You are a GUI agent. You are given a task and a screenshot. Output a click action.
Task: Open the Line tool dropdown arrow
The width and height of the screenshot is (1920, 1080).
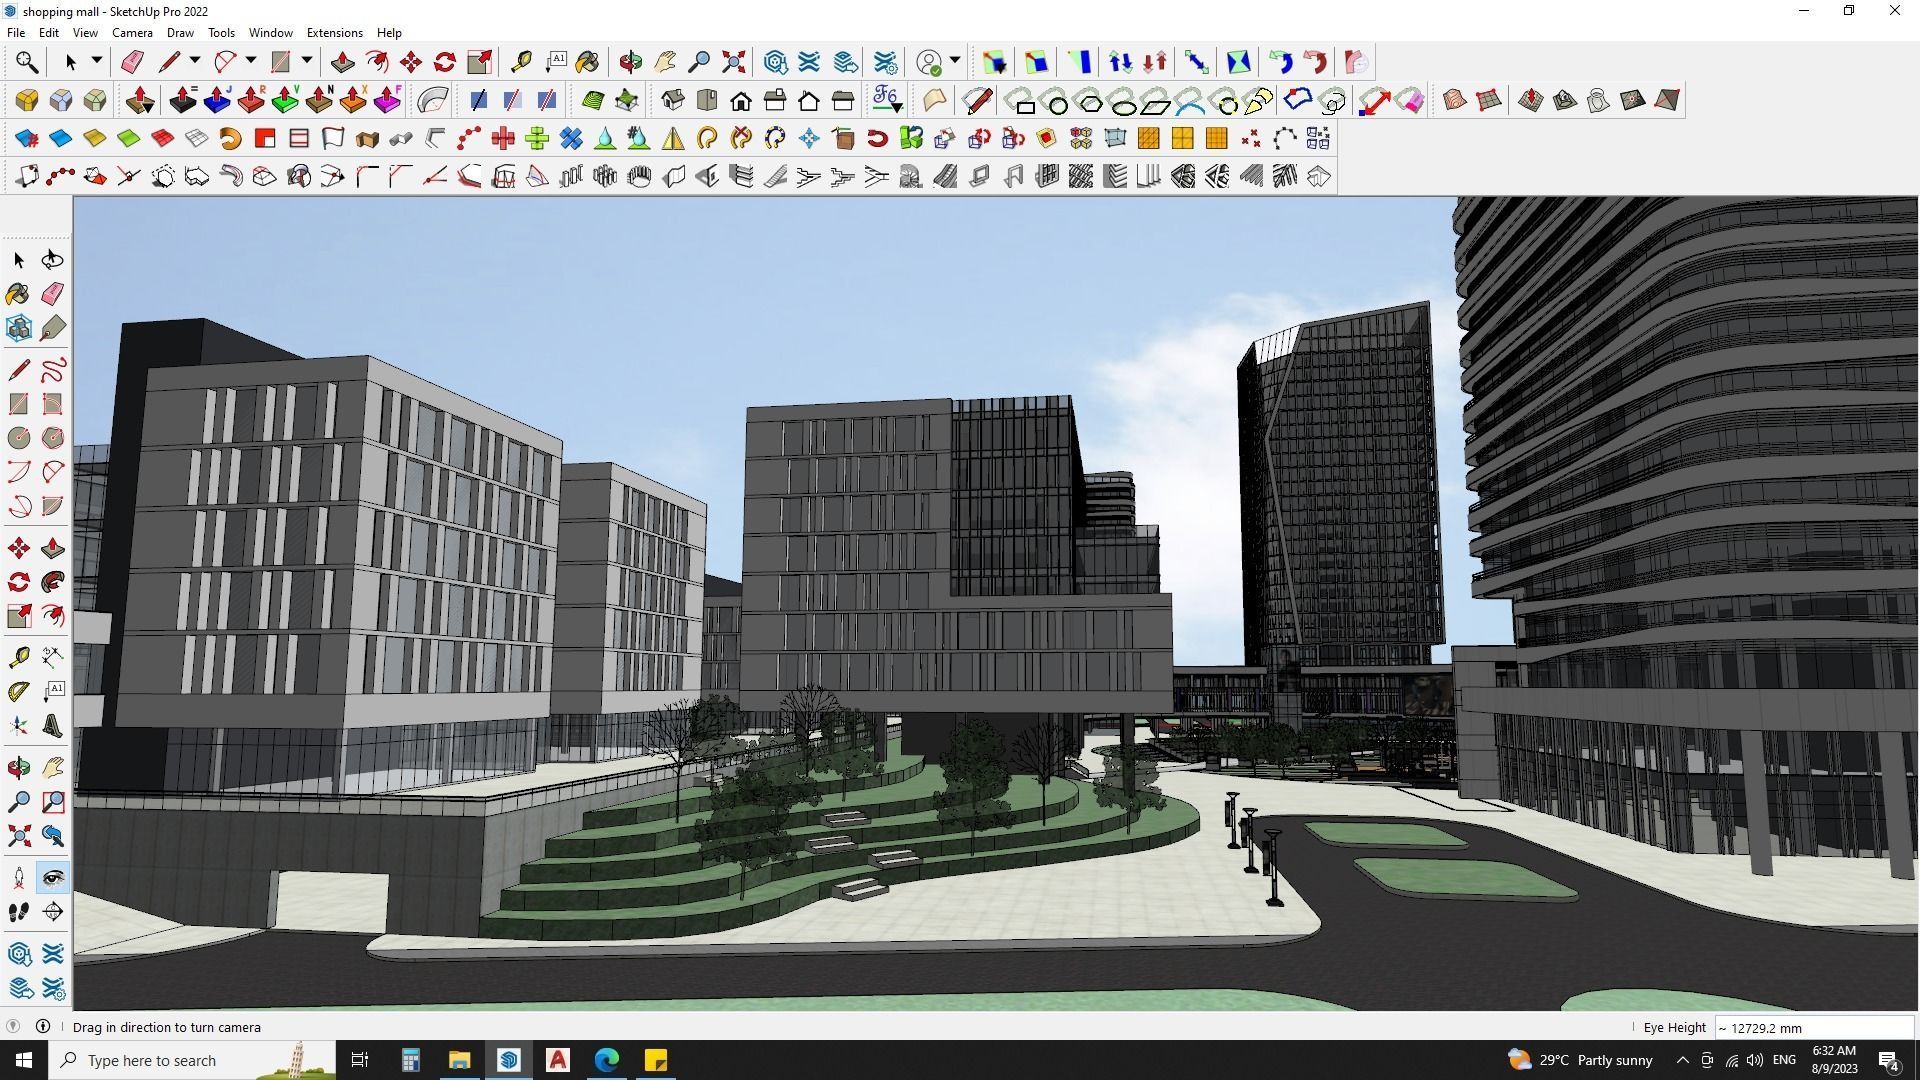tap(195, 62)
